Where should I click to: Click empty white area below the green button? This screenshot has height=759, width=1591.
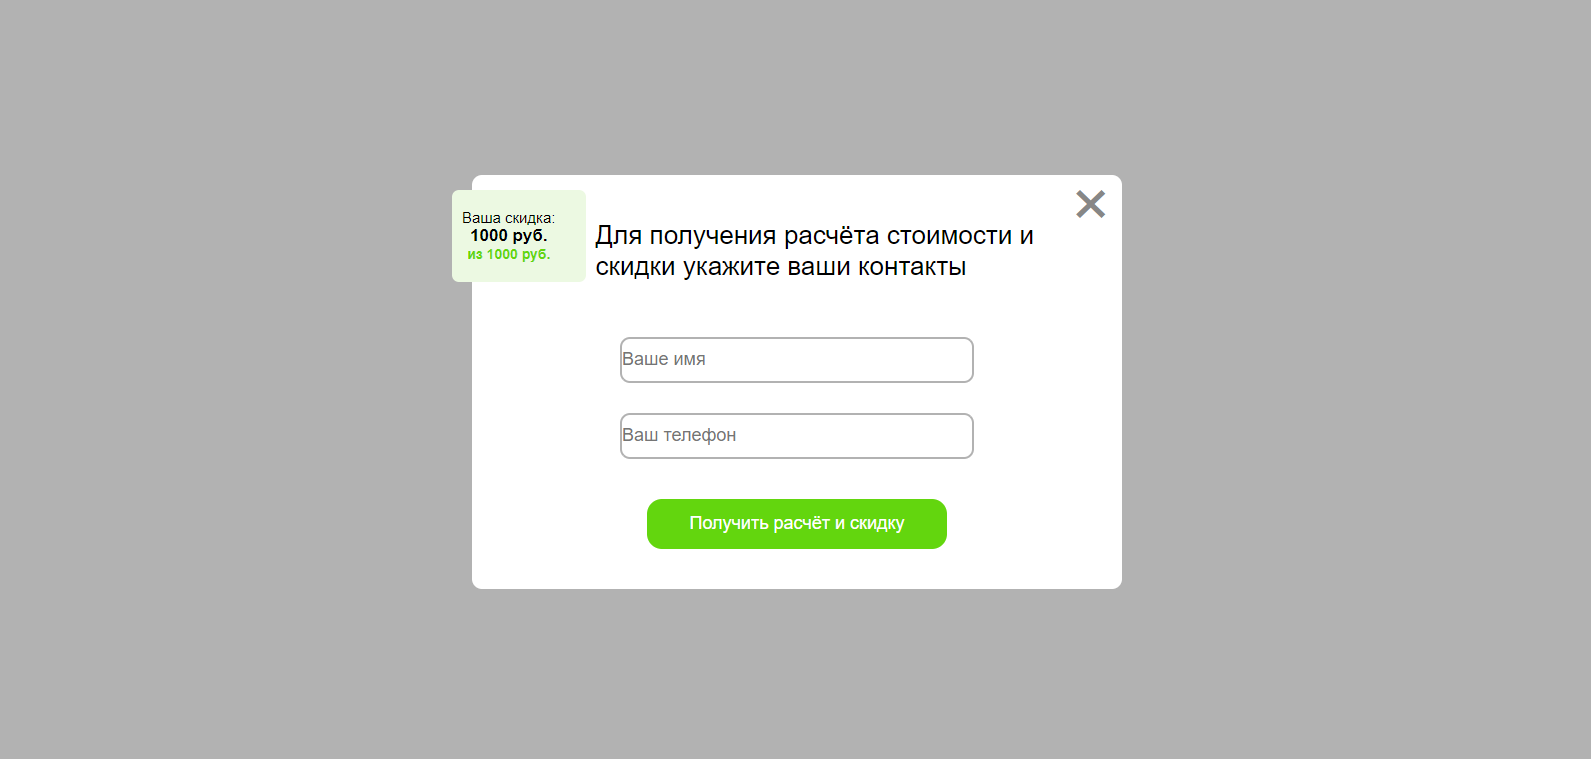(797, 569)
